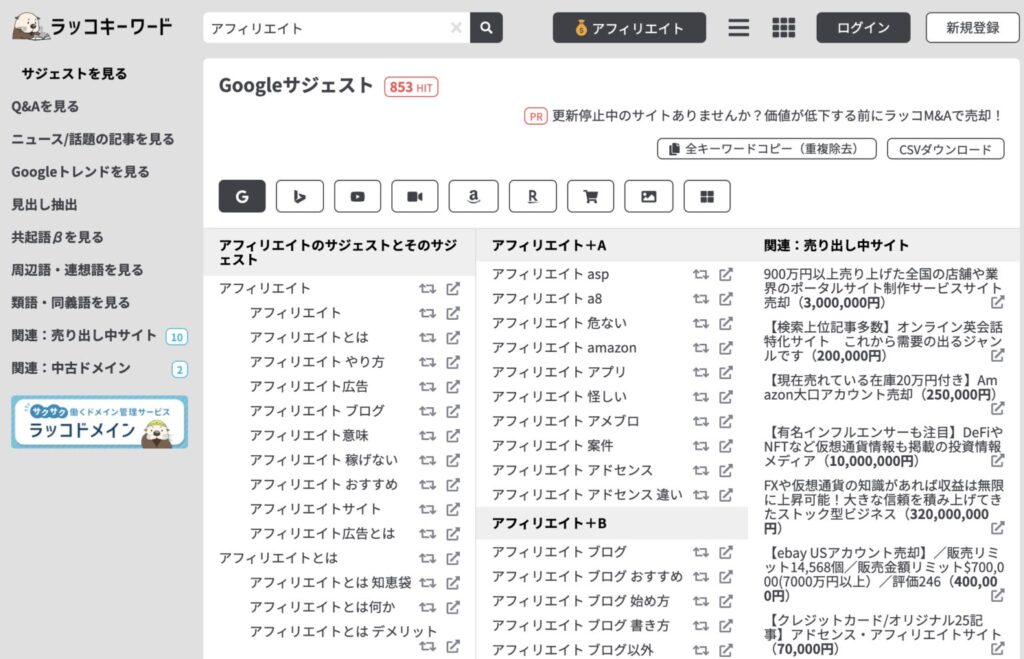The image size is (1024, 659).
Task: Click 全キーワードコピー（重複除去） button
Action: [766, 149]
